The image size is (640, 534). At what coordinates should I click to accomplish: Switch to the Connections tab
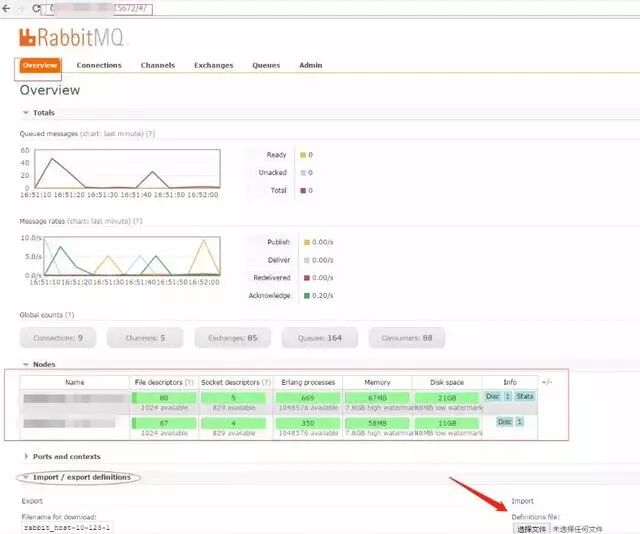pos(99,65)
